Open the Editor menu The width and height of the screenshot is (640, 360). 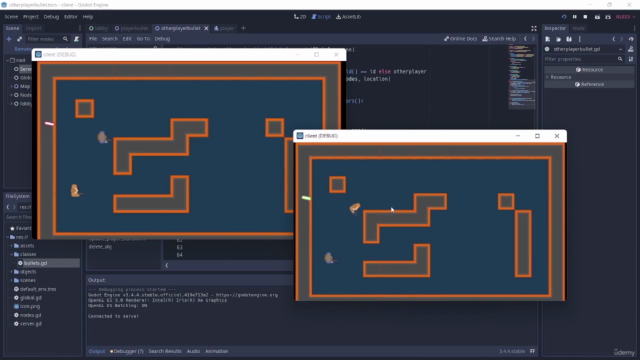[x=71, y=17]
